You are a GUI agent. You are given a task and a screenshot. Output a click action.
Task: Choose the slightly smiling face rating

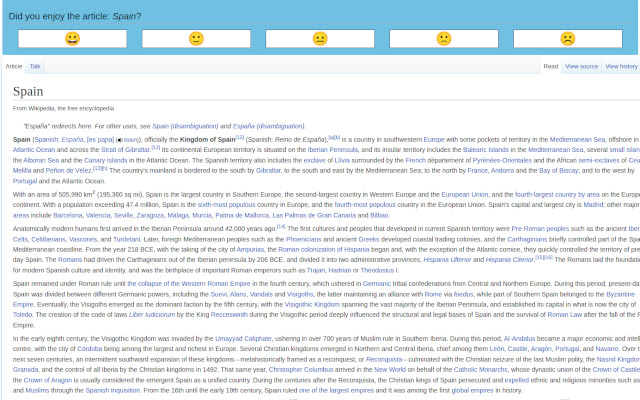coord(196,39)
